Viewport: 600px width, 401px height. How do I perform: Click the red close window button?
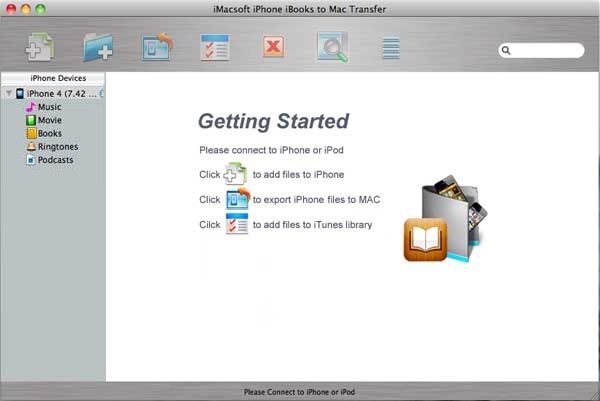(11, 9)
